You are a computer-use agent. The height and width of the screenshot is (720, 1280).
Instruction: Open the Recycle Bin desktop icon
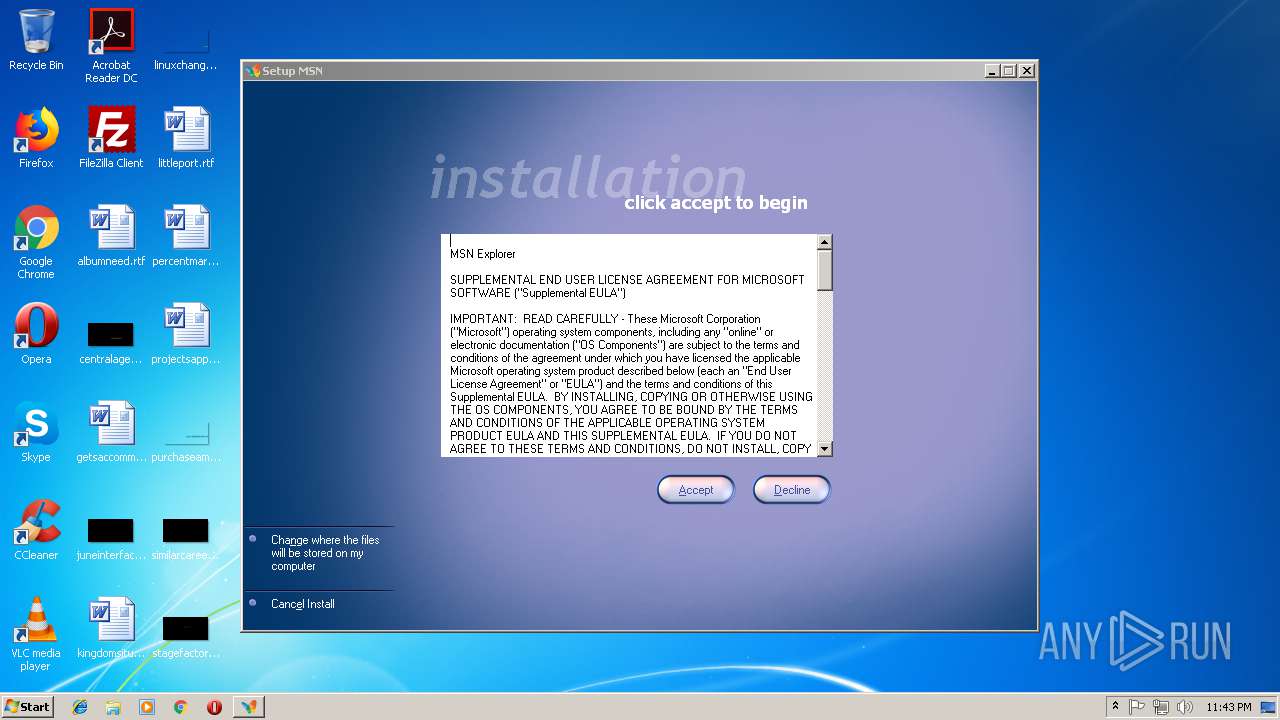36,40
